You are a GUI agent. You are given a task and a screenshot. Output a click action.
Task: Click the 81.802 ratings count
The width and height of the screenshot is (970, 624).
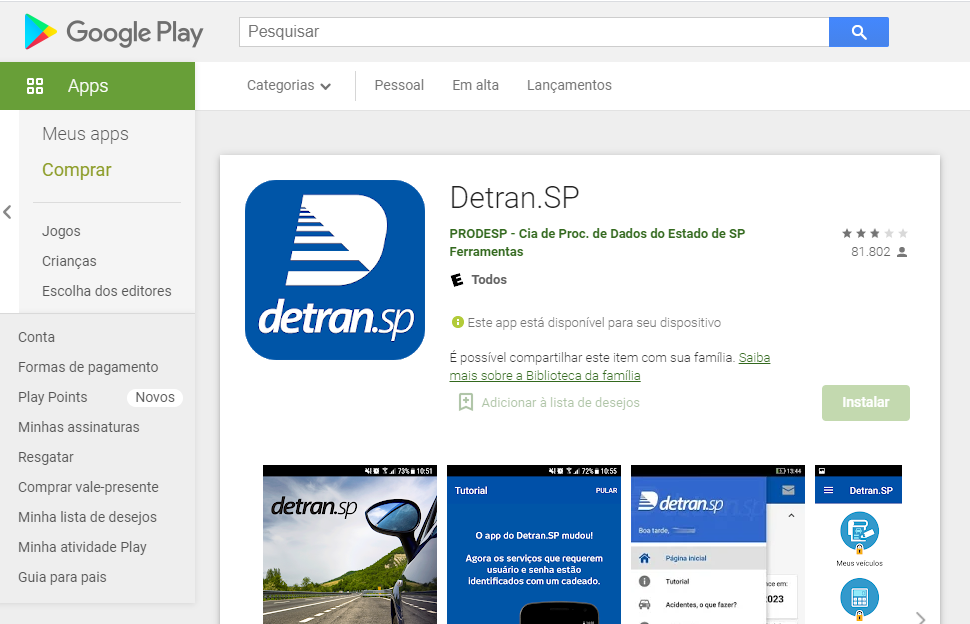click(870, 252)
